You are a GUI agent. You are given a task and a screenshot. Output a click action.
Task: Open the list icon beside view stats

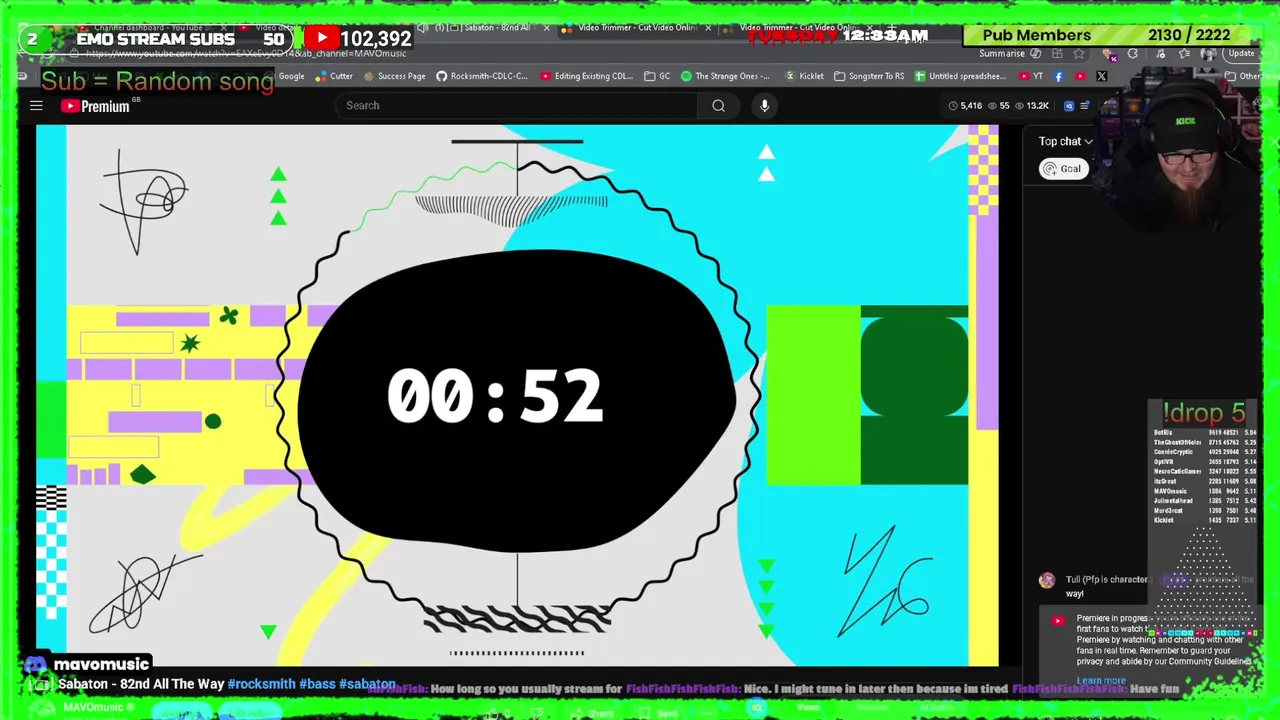click(x=1085, y=105)
